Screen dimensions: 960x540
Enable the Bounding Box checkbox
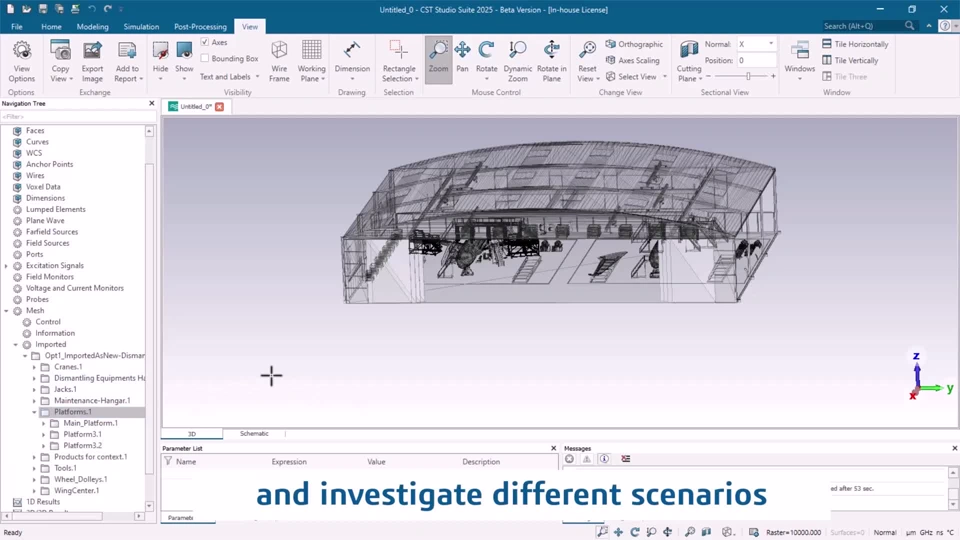205,58
